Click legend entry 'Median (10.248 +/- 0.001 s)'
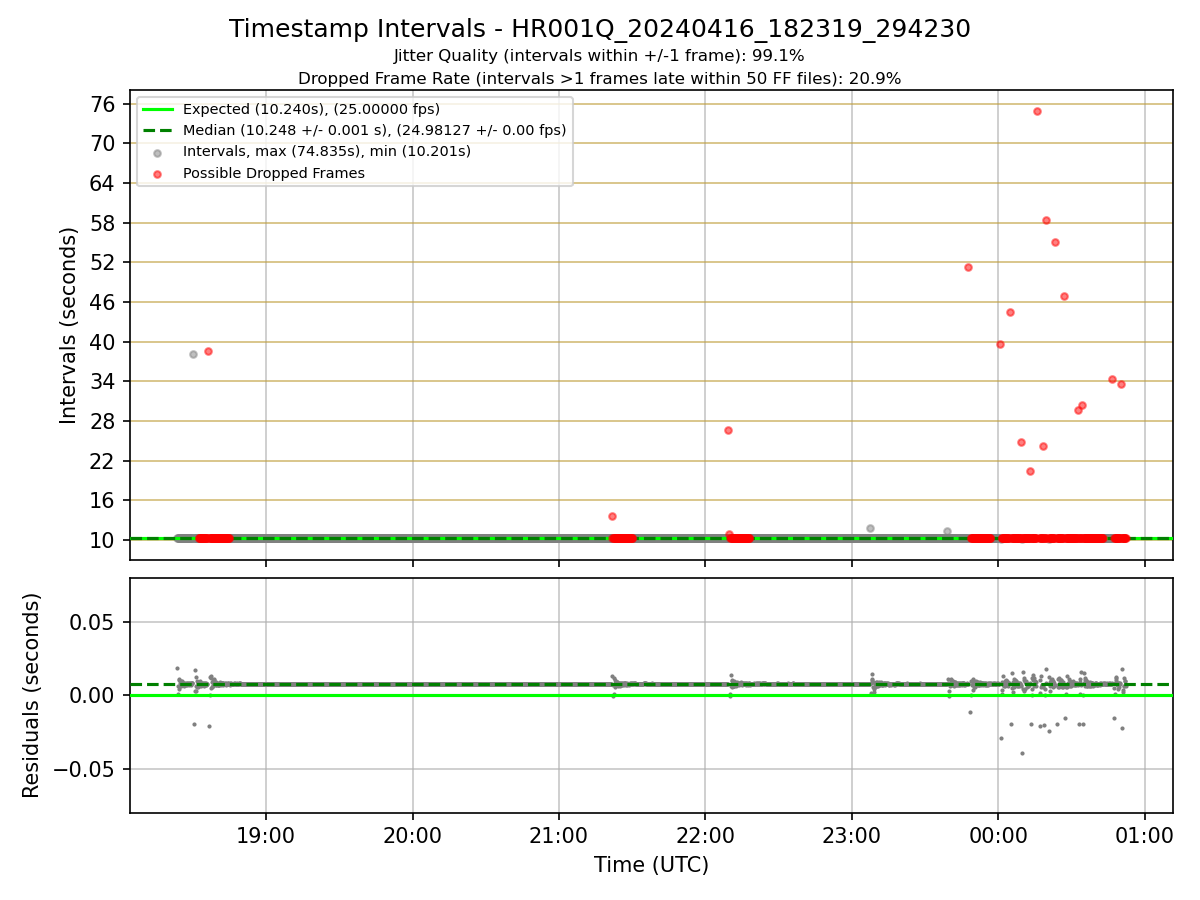Viewport: 1200px width, 900px height. (374, 130)
